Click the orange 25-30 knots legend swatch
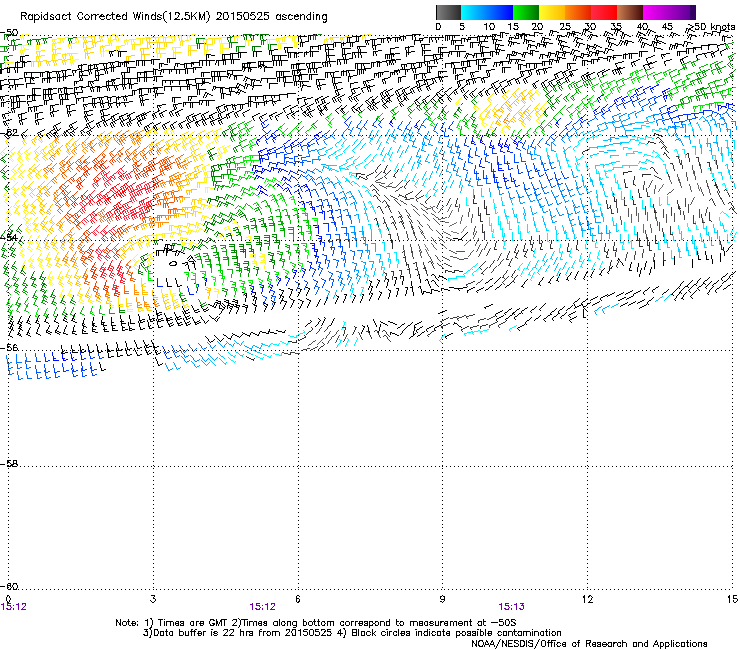This screenshot has width=740, height=650. [578, 12]
